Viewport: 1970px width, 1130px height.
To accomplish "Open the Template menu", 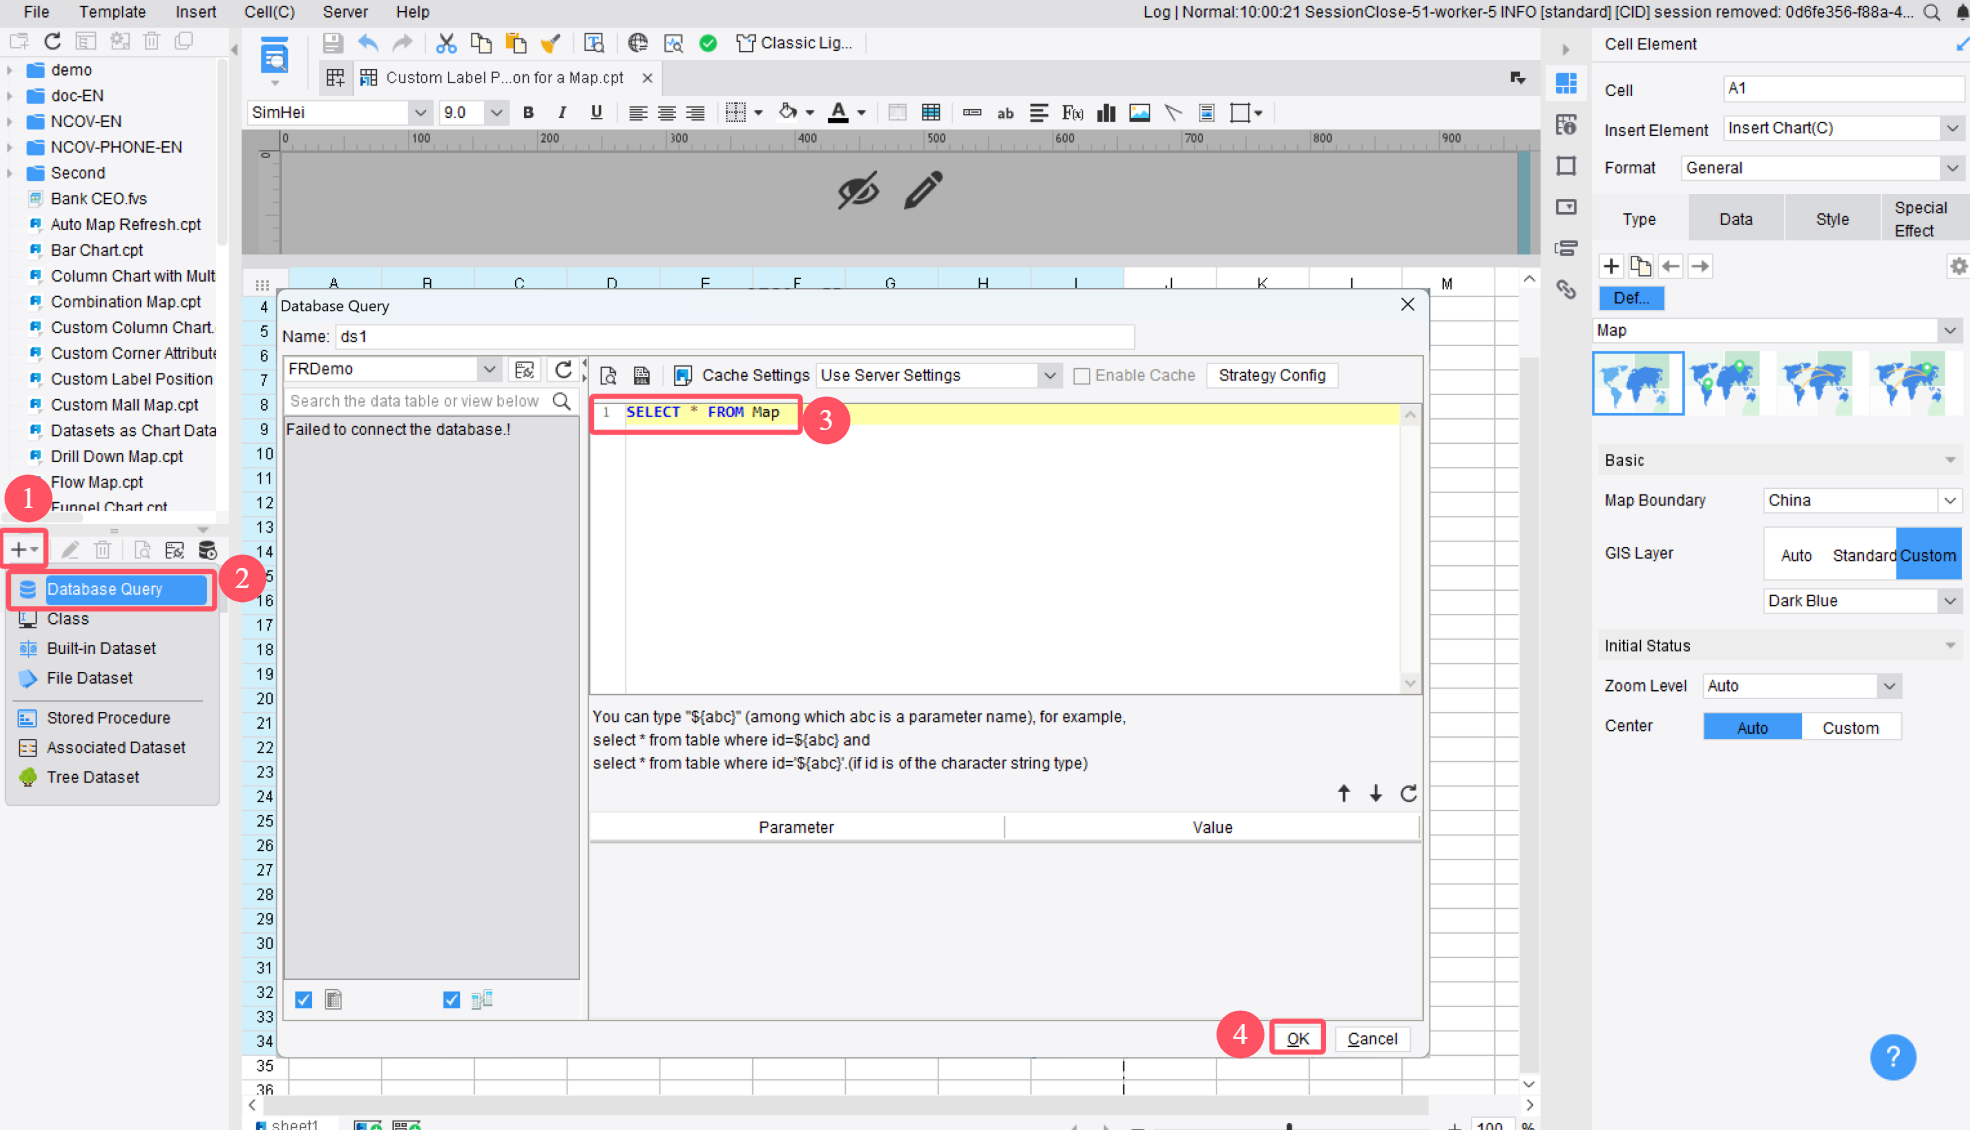I will [112, 12].
